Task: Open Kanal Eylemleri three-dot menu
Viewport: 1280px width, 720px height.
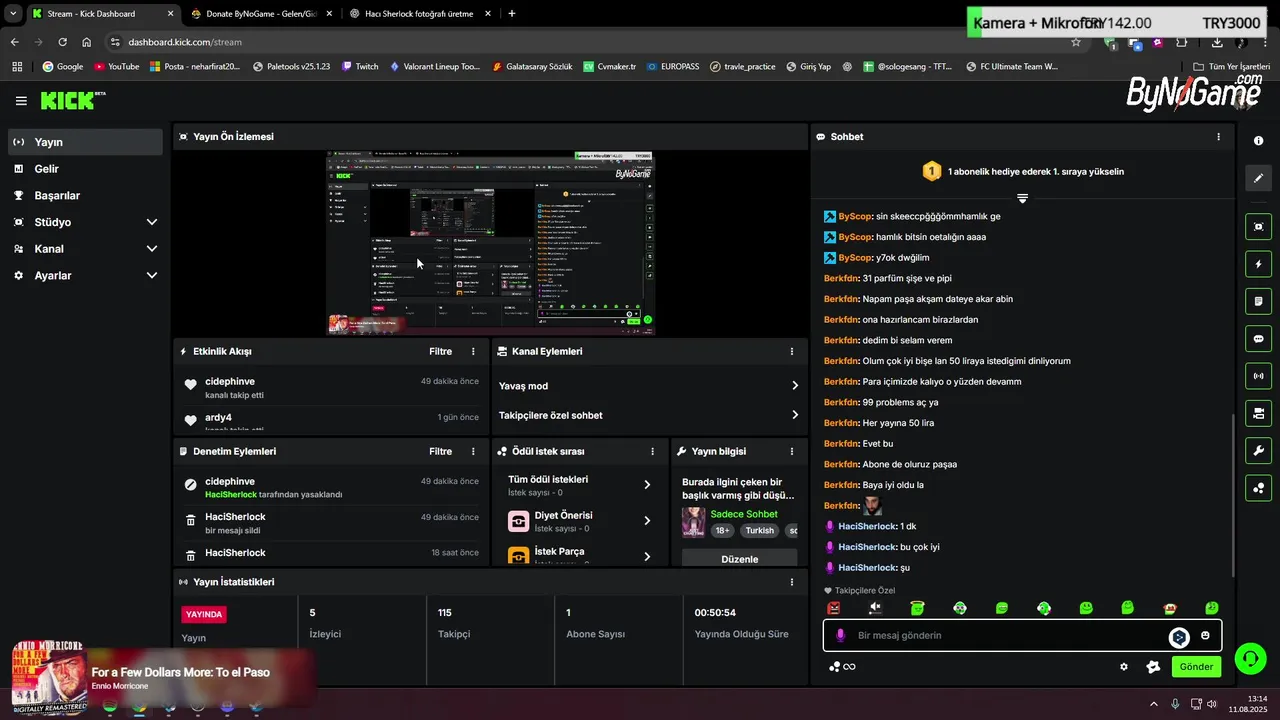Action: (x=791, y=352)
